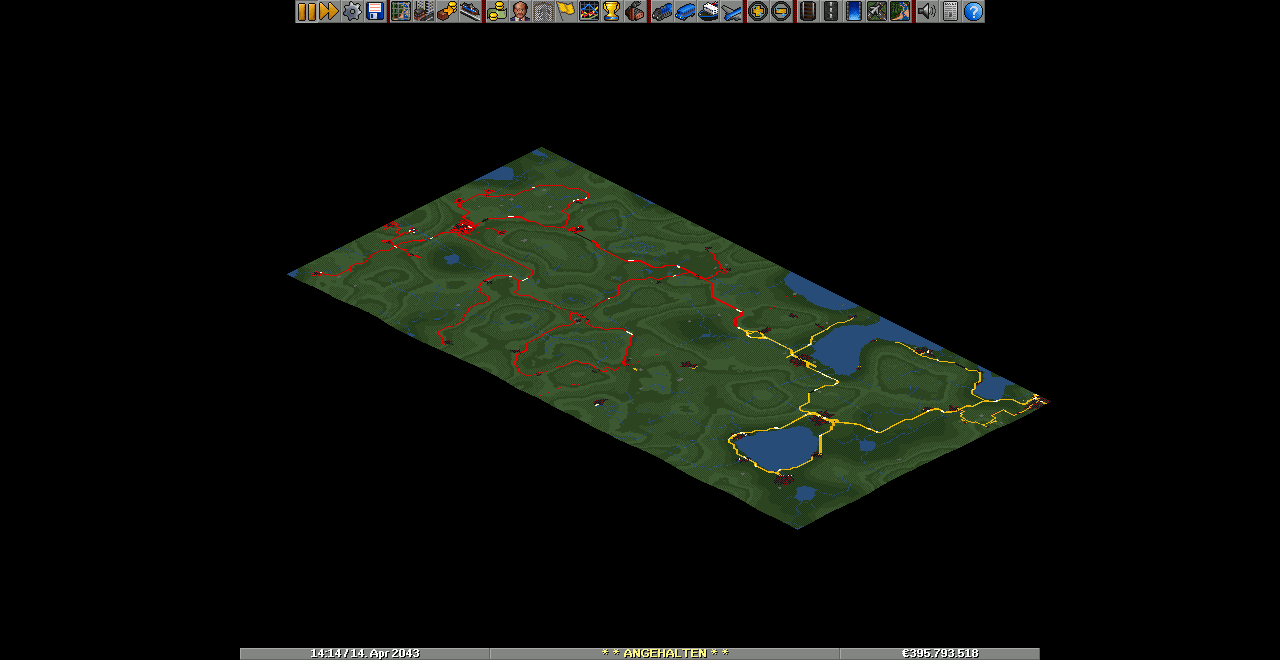Open the graphs chart icon
Viewport: 1280px width, 660px height.
click(x=589, y=11)
